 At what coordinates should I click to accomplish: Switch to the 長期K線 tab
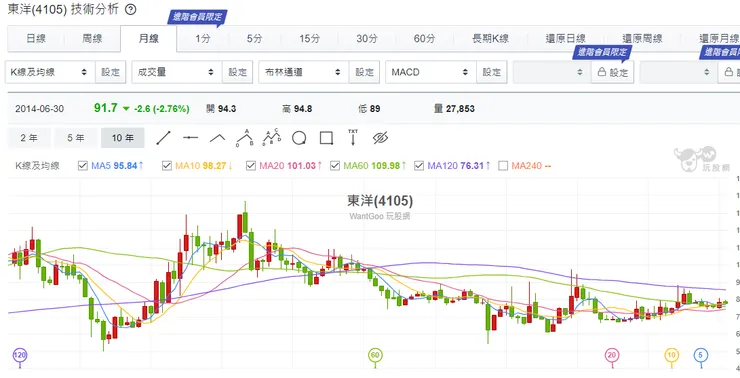click(x=490, y=39)
